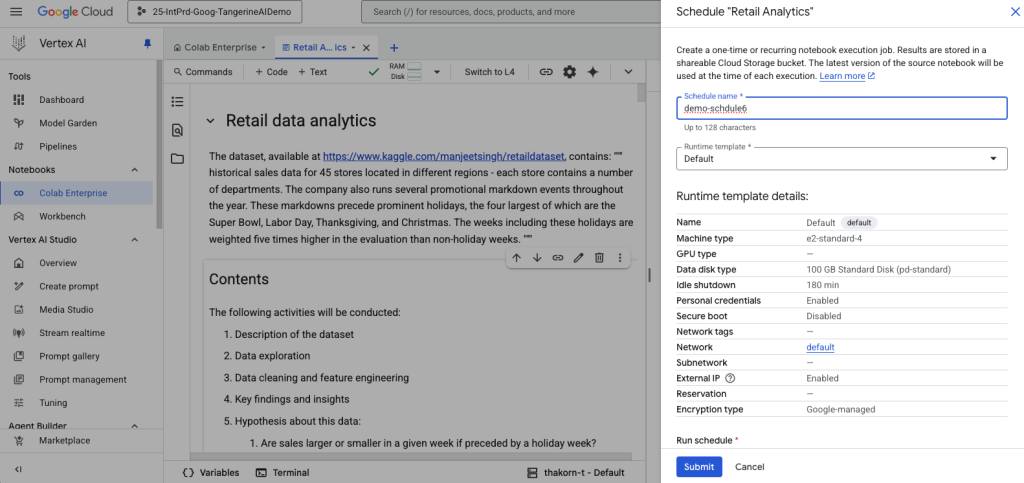The height and width of the screenshot is (483, 1024).
Task: Copy link to Contents cell
Action: (558, 258)
